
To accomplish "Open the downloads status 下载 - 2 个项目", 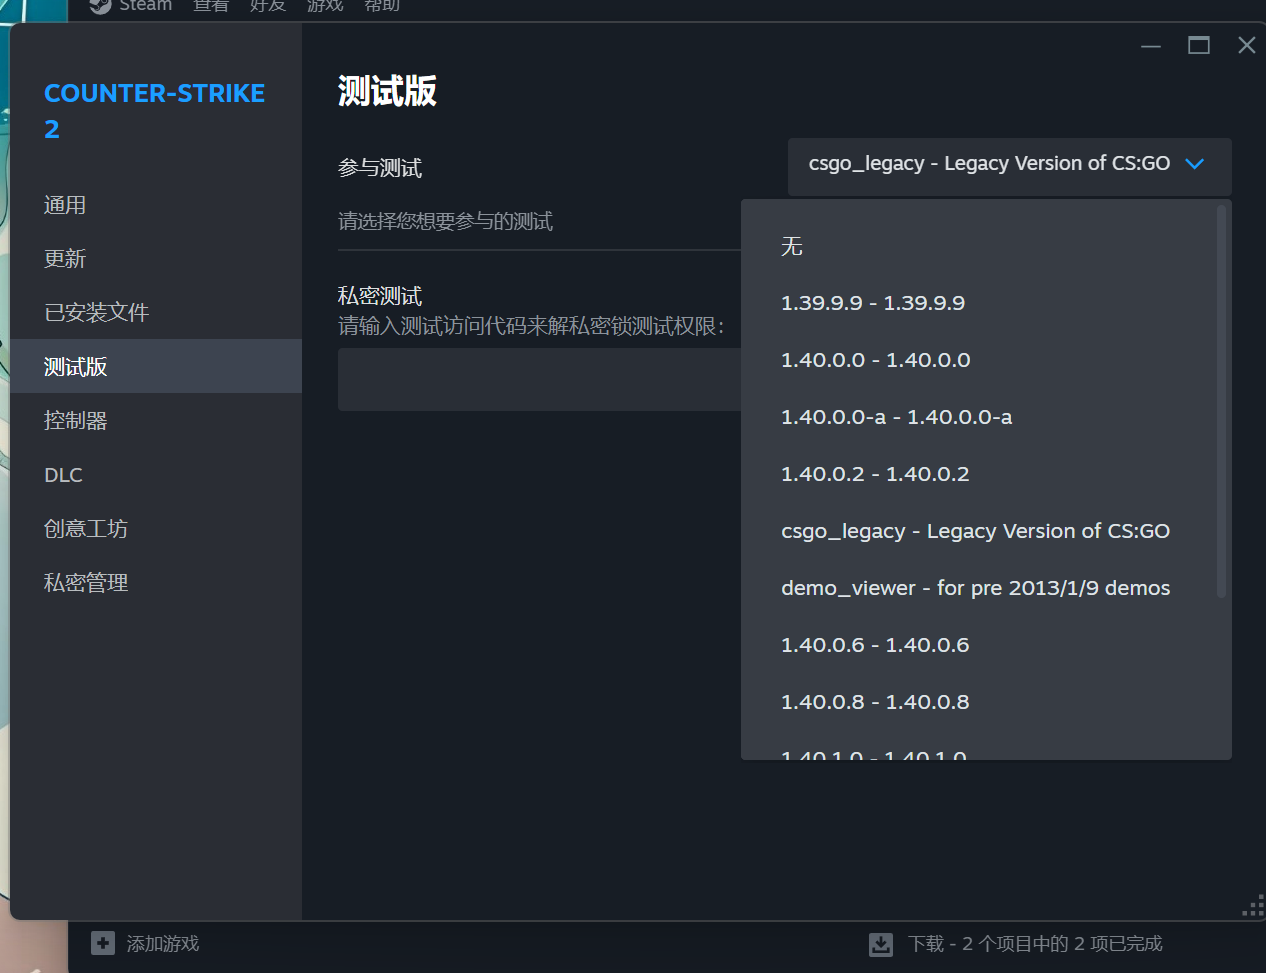I will click(1035, 944).
